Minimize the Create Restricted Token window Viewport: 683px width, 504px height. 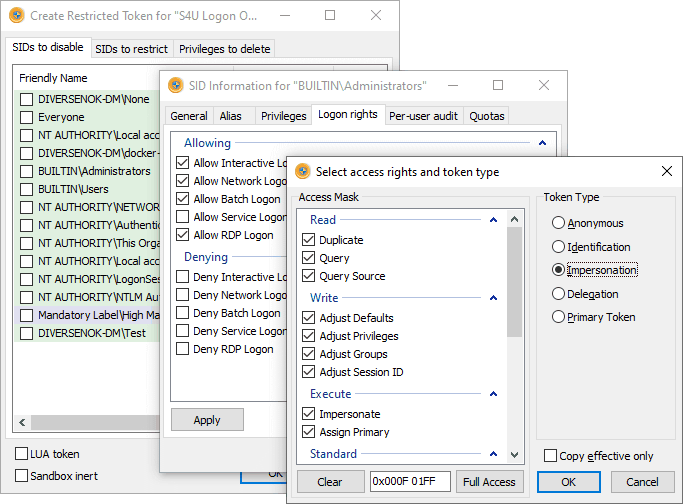pyautogui.click(x=331, y=15)
